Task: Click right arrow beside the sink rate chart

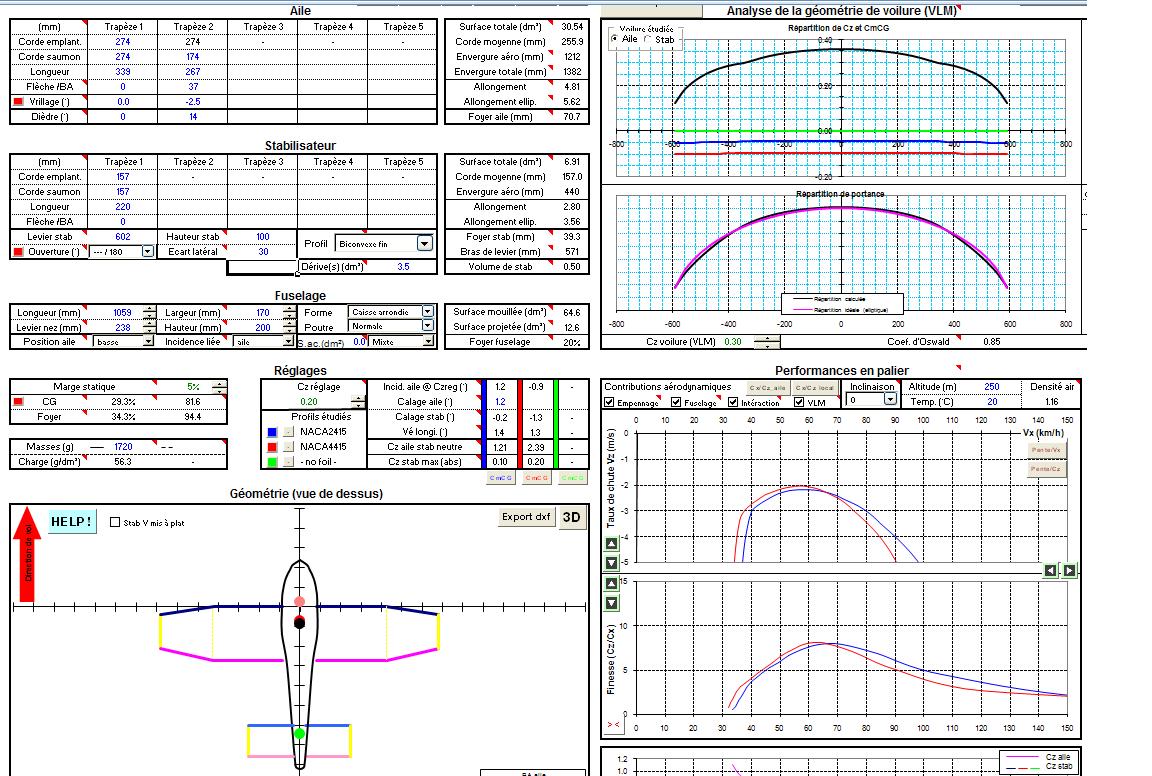Action: point(1069,570)
